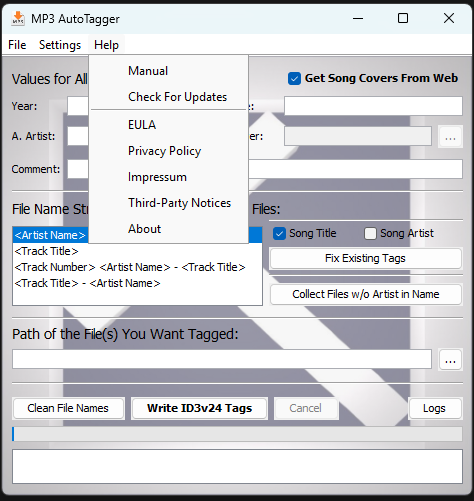474x501 pixels.
Task: Click the Cancel button
Action: tap(306, 408)
